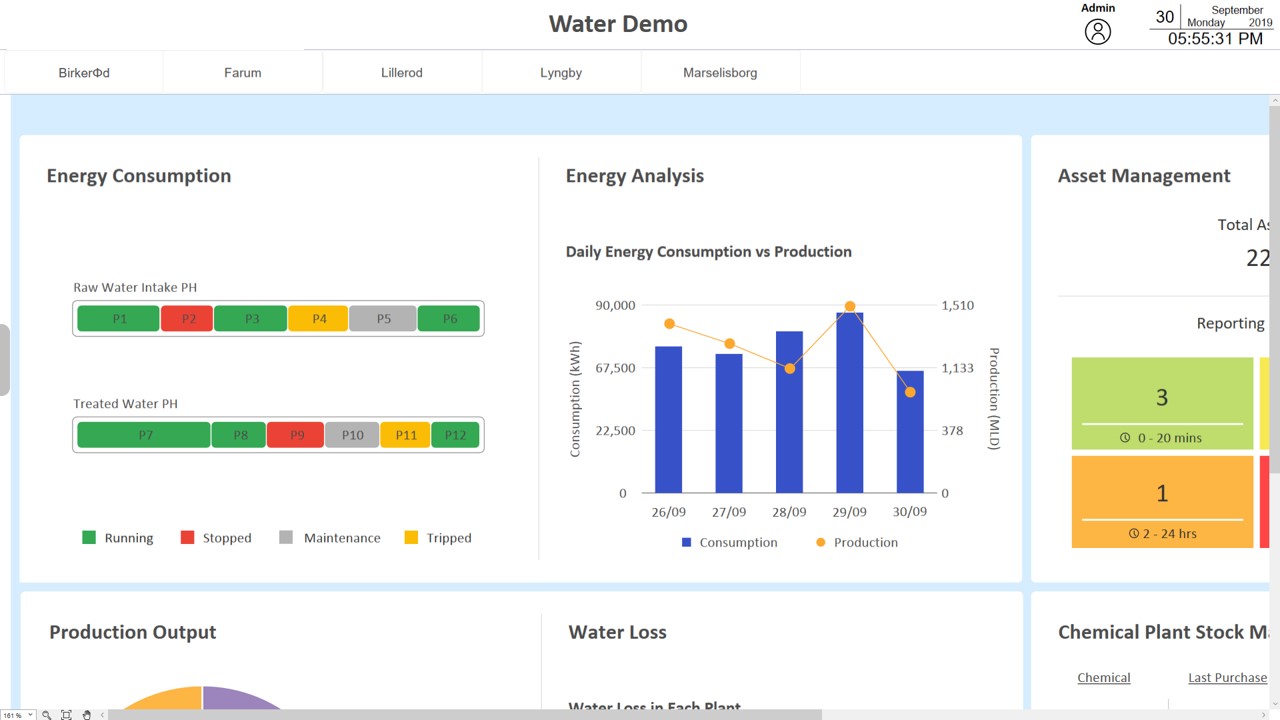Open the green tile showing 3 assets
This screenshot has height=720, width=1280.
coord(1162,404)
